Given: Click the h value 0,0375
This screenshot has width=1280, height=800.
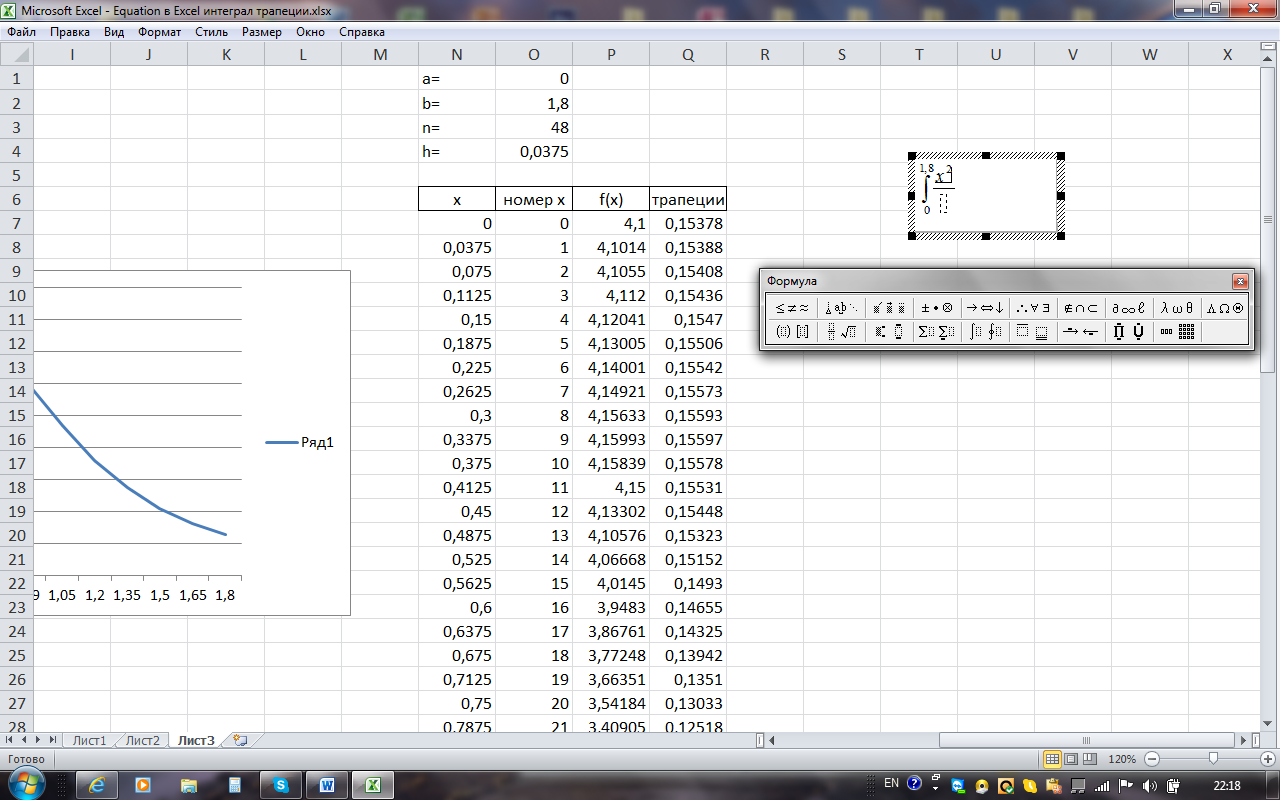Looking at the screenshot, I should pyautogui.click(x=534, y=151).
